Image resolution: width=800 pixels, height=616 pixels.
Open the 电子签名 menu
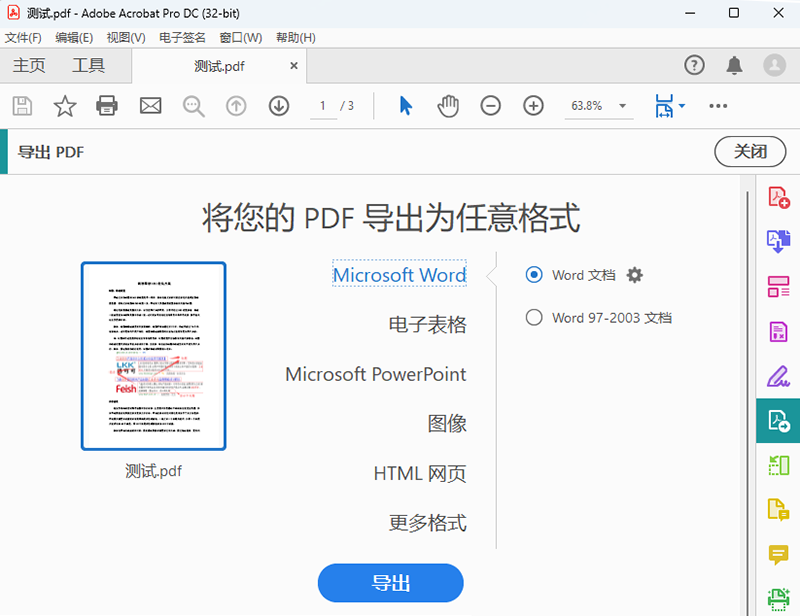(182, 38)
